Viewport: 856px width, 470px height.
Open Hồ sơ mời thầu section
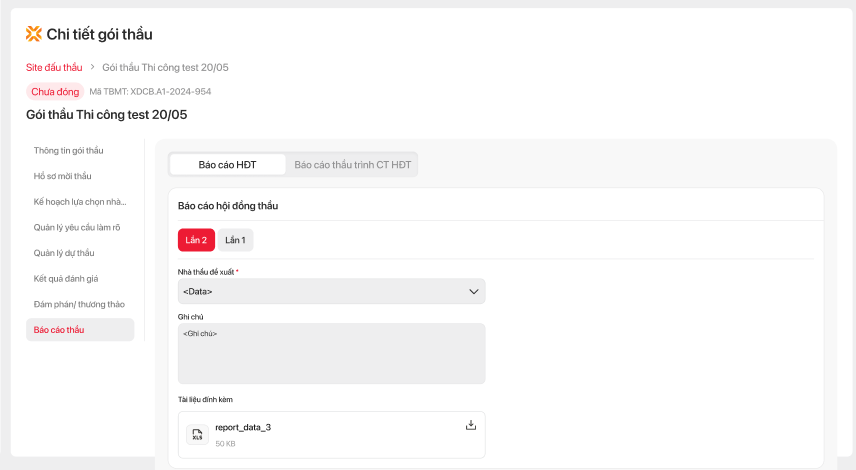(x=62, y=176)
